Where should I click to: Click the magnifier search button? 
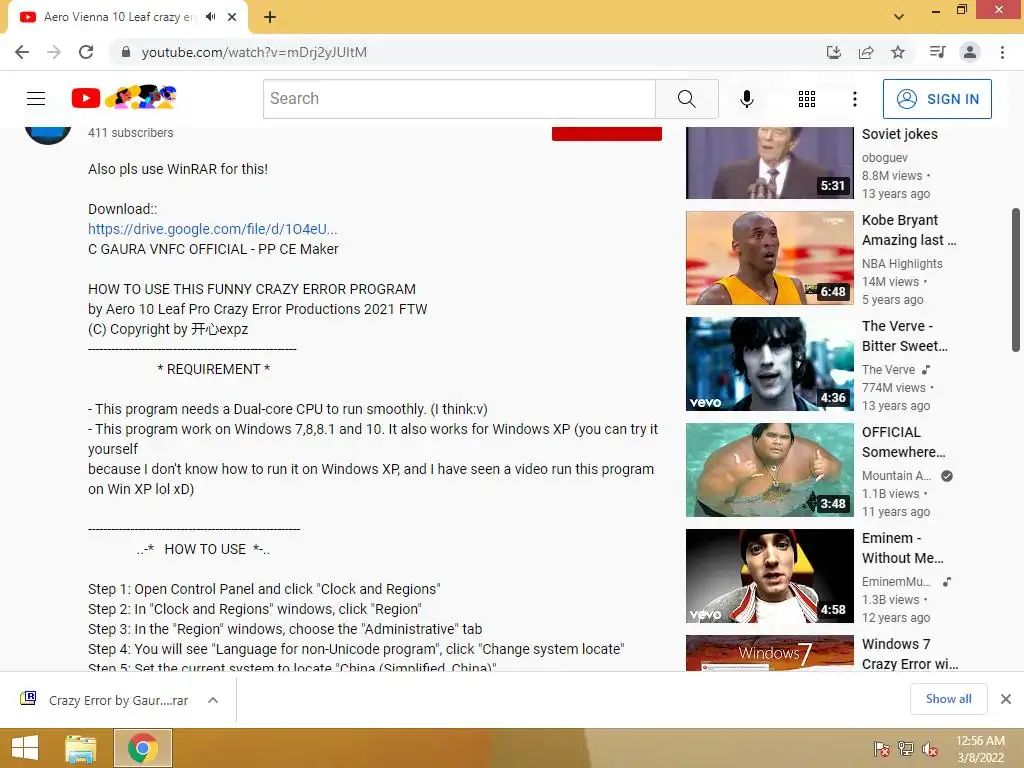pos(686,99)
